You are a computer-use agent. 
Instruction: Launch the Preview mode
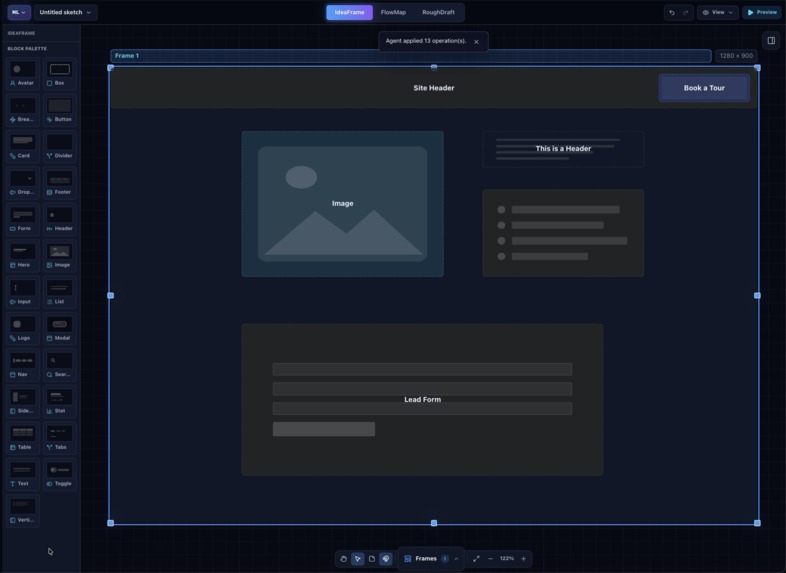762,13
